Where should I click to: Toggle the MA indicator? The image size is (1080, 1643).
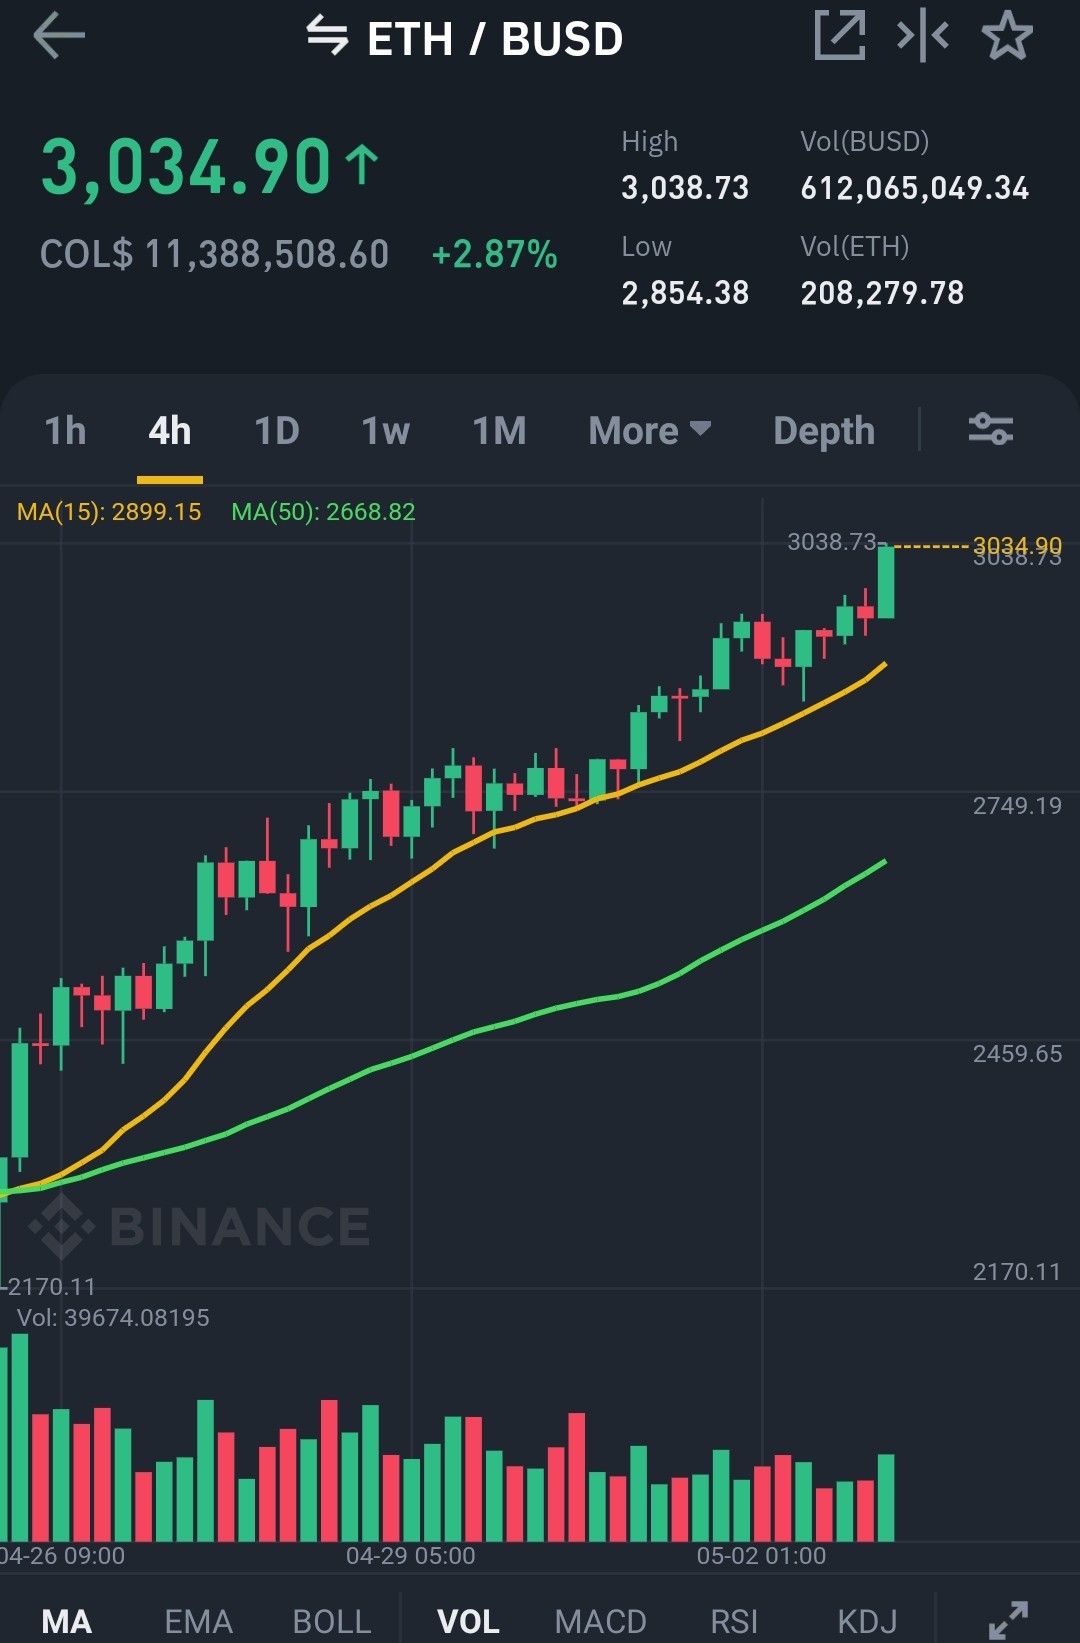(x=66, y=1621)
